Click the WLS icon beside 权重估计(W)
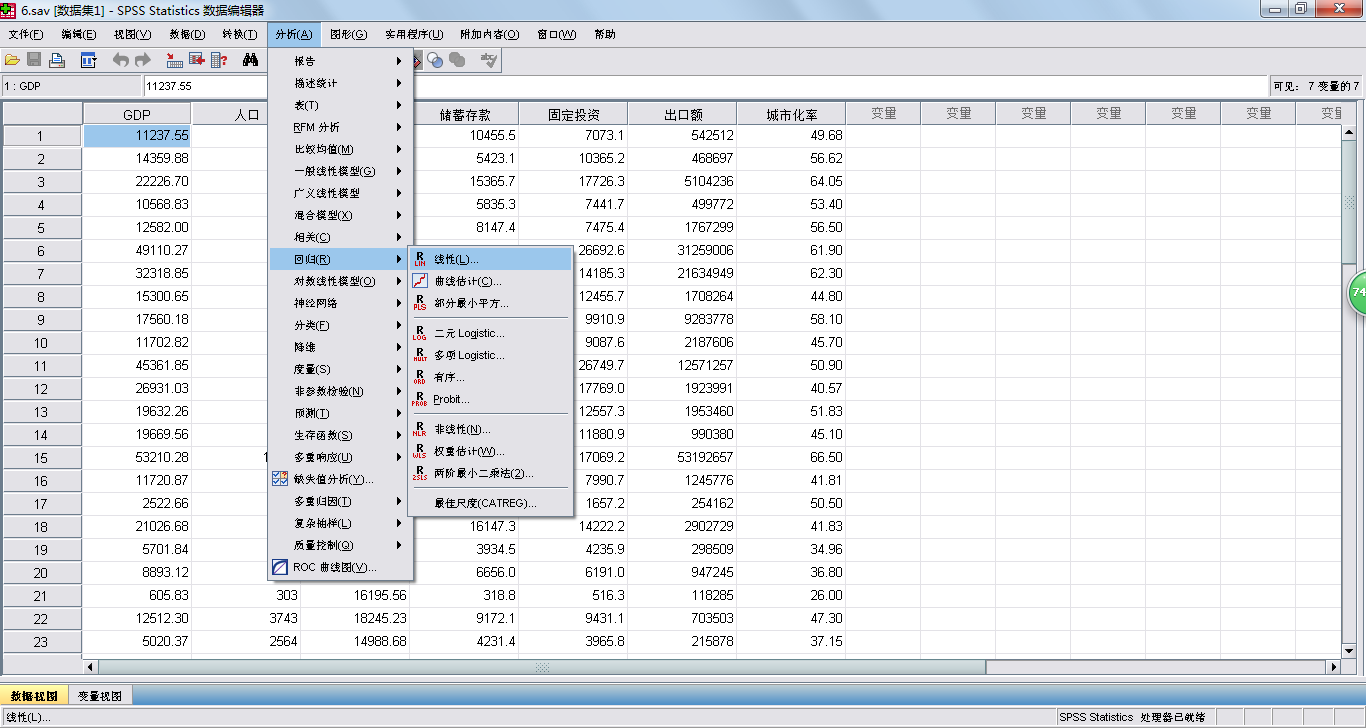Screen dimensions: 1366x728 click(420, 451)
